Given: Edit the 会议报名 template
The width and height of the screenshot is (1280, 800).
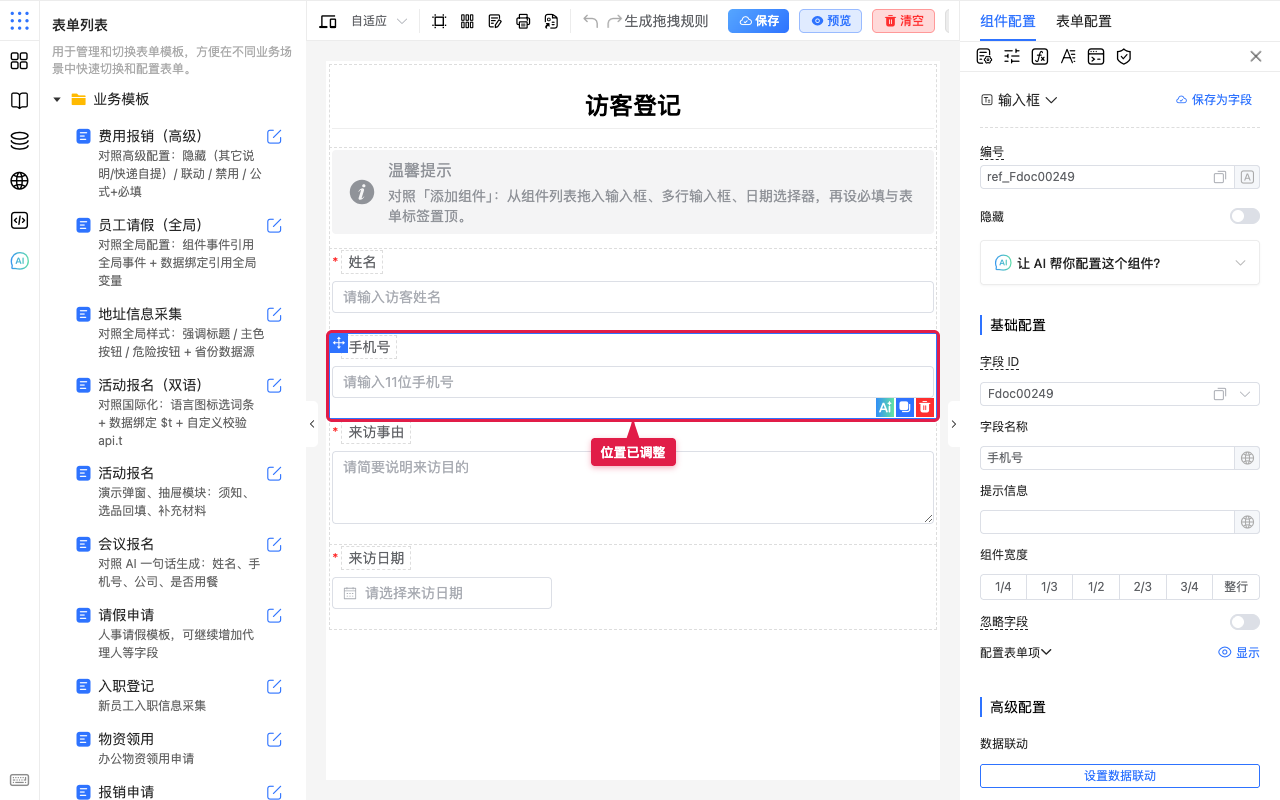Looking at the screenshot, I should pyautogui.click(x=274, y=545).
